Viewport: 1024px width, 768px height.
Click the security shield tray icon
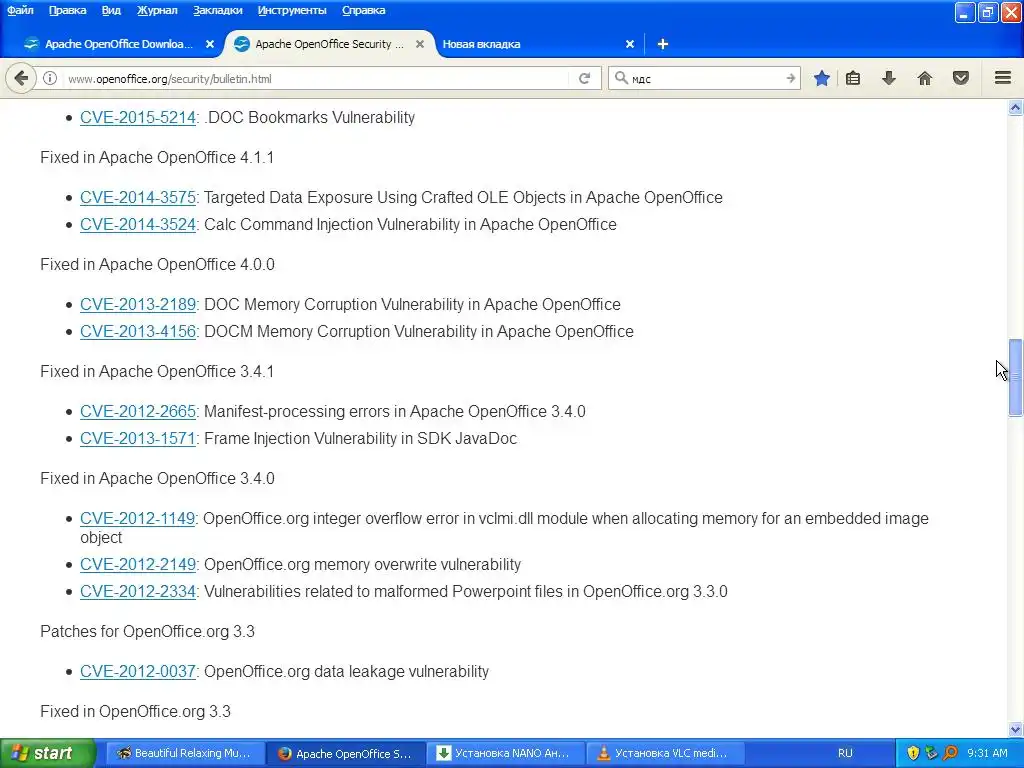click(x=913, y=753)
